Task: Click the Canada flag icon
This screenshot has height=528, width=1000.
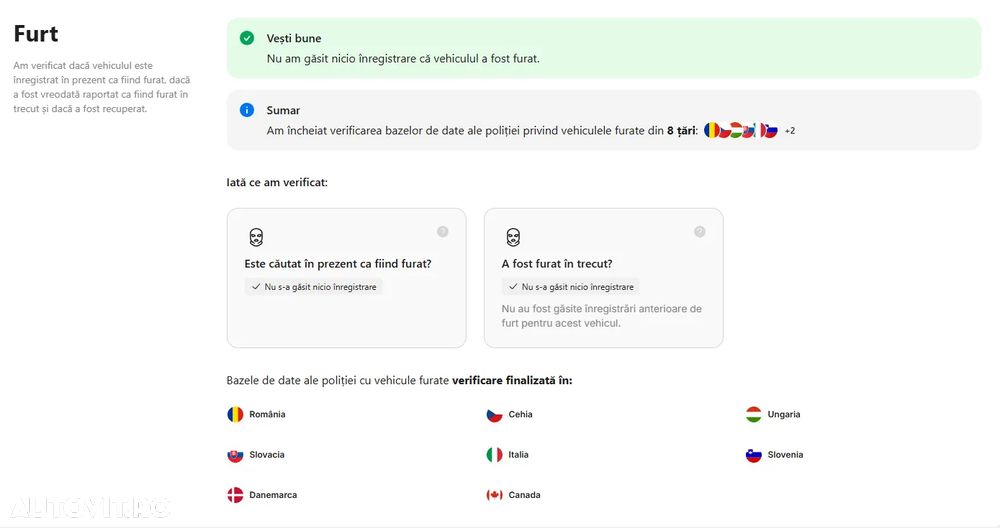Action: click(494, 495)
